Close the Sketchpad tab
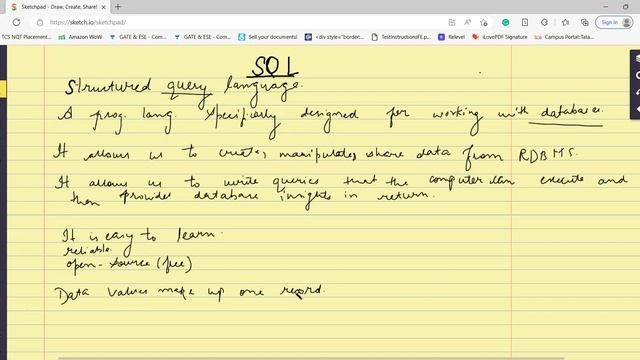Image resolution: width=640 pixels, height=360 pixels. 103,7
